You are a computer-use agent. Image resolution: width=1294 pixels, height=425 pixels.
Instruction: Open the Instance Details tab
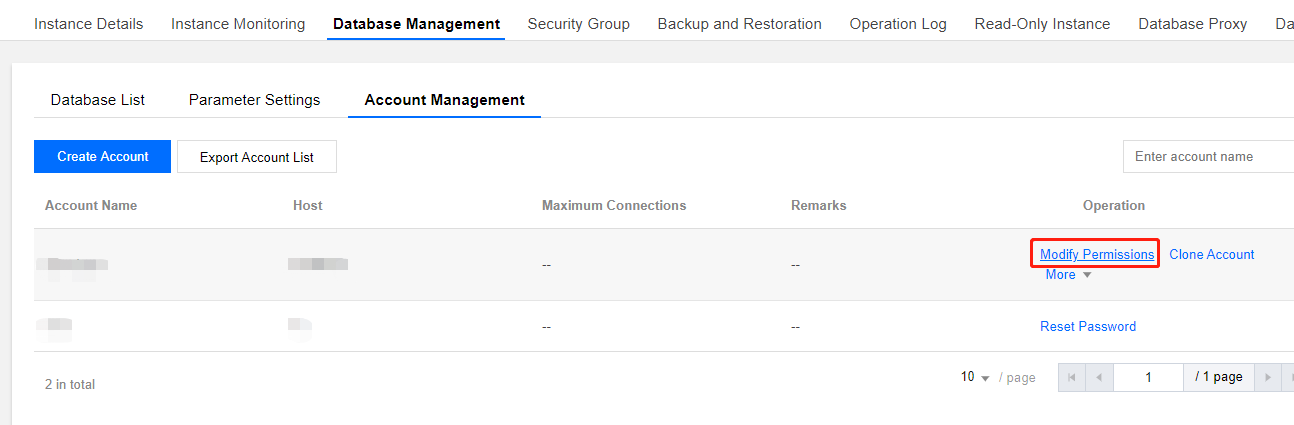click(89, 24)
